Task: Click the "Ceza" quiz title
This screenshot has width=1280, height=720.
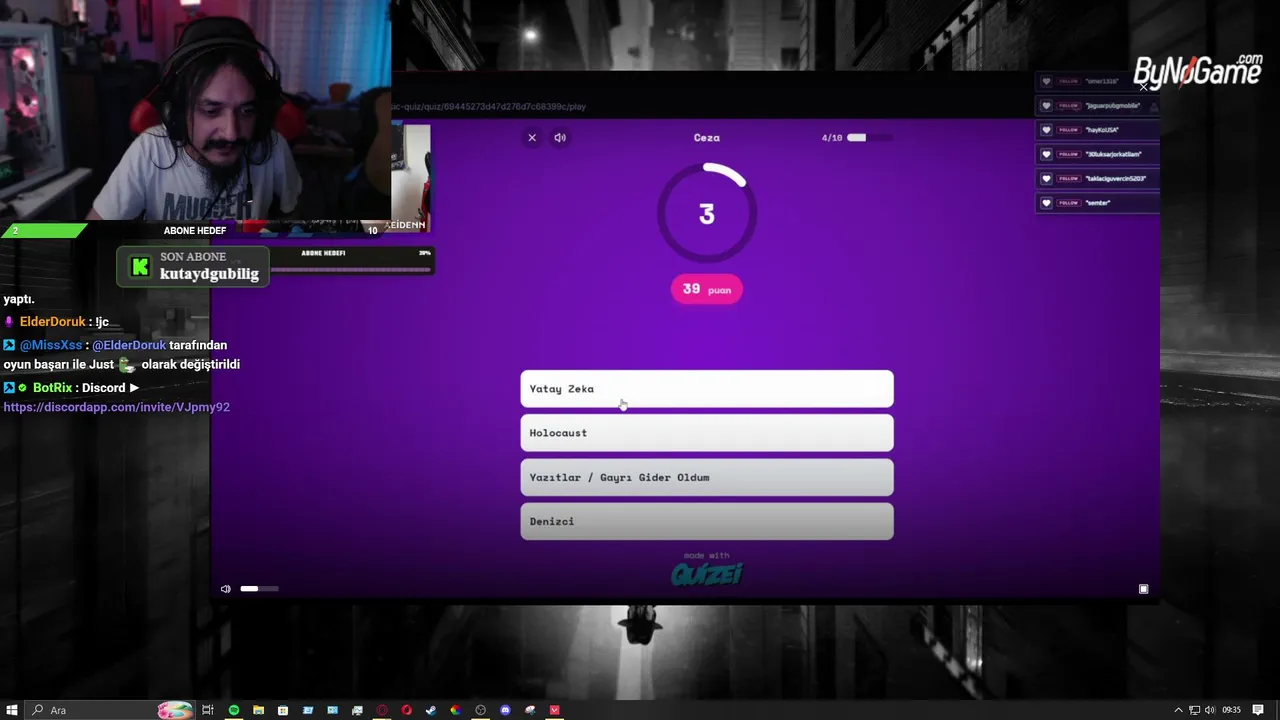Action: (707, 138)
